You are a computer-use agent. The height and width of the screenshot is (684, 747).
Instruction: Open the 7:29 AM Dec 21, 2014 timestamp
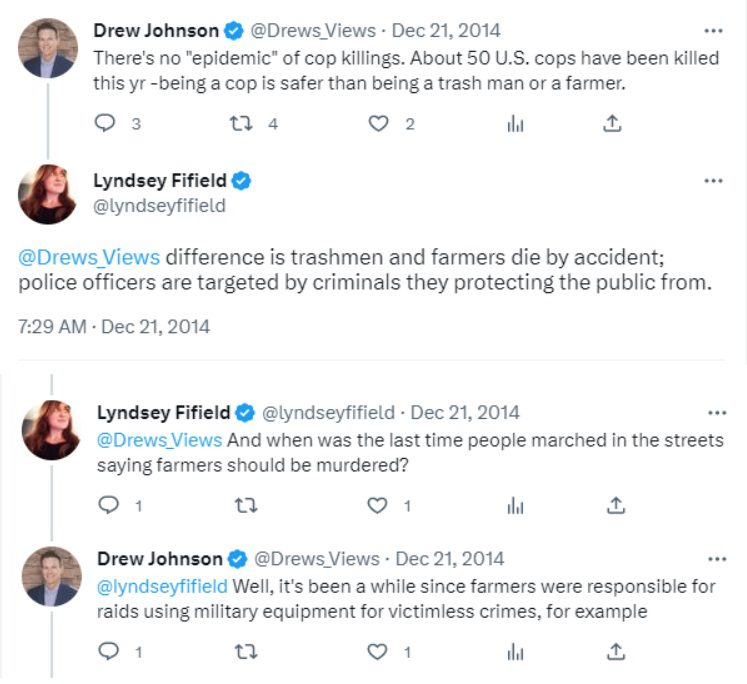114,326
